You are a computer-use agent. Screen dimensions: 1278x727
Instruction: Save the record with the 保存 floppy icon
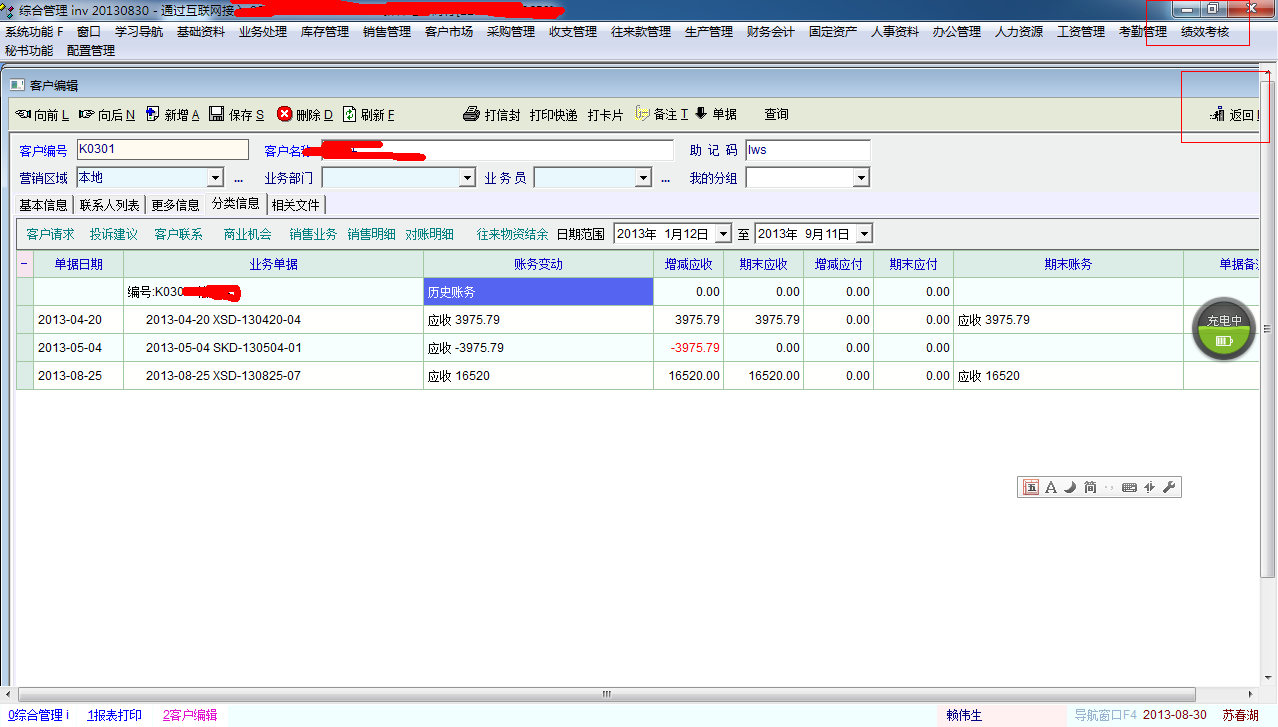217,114
